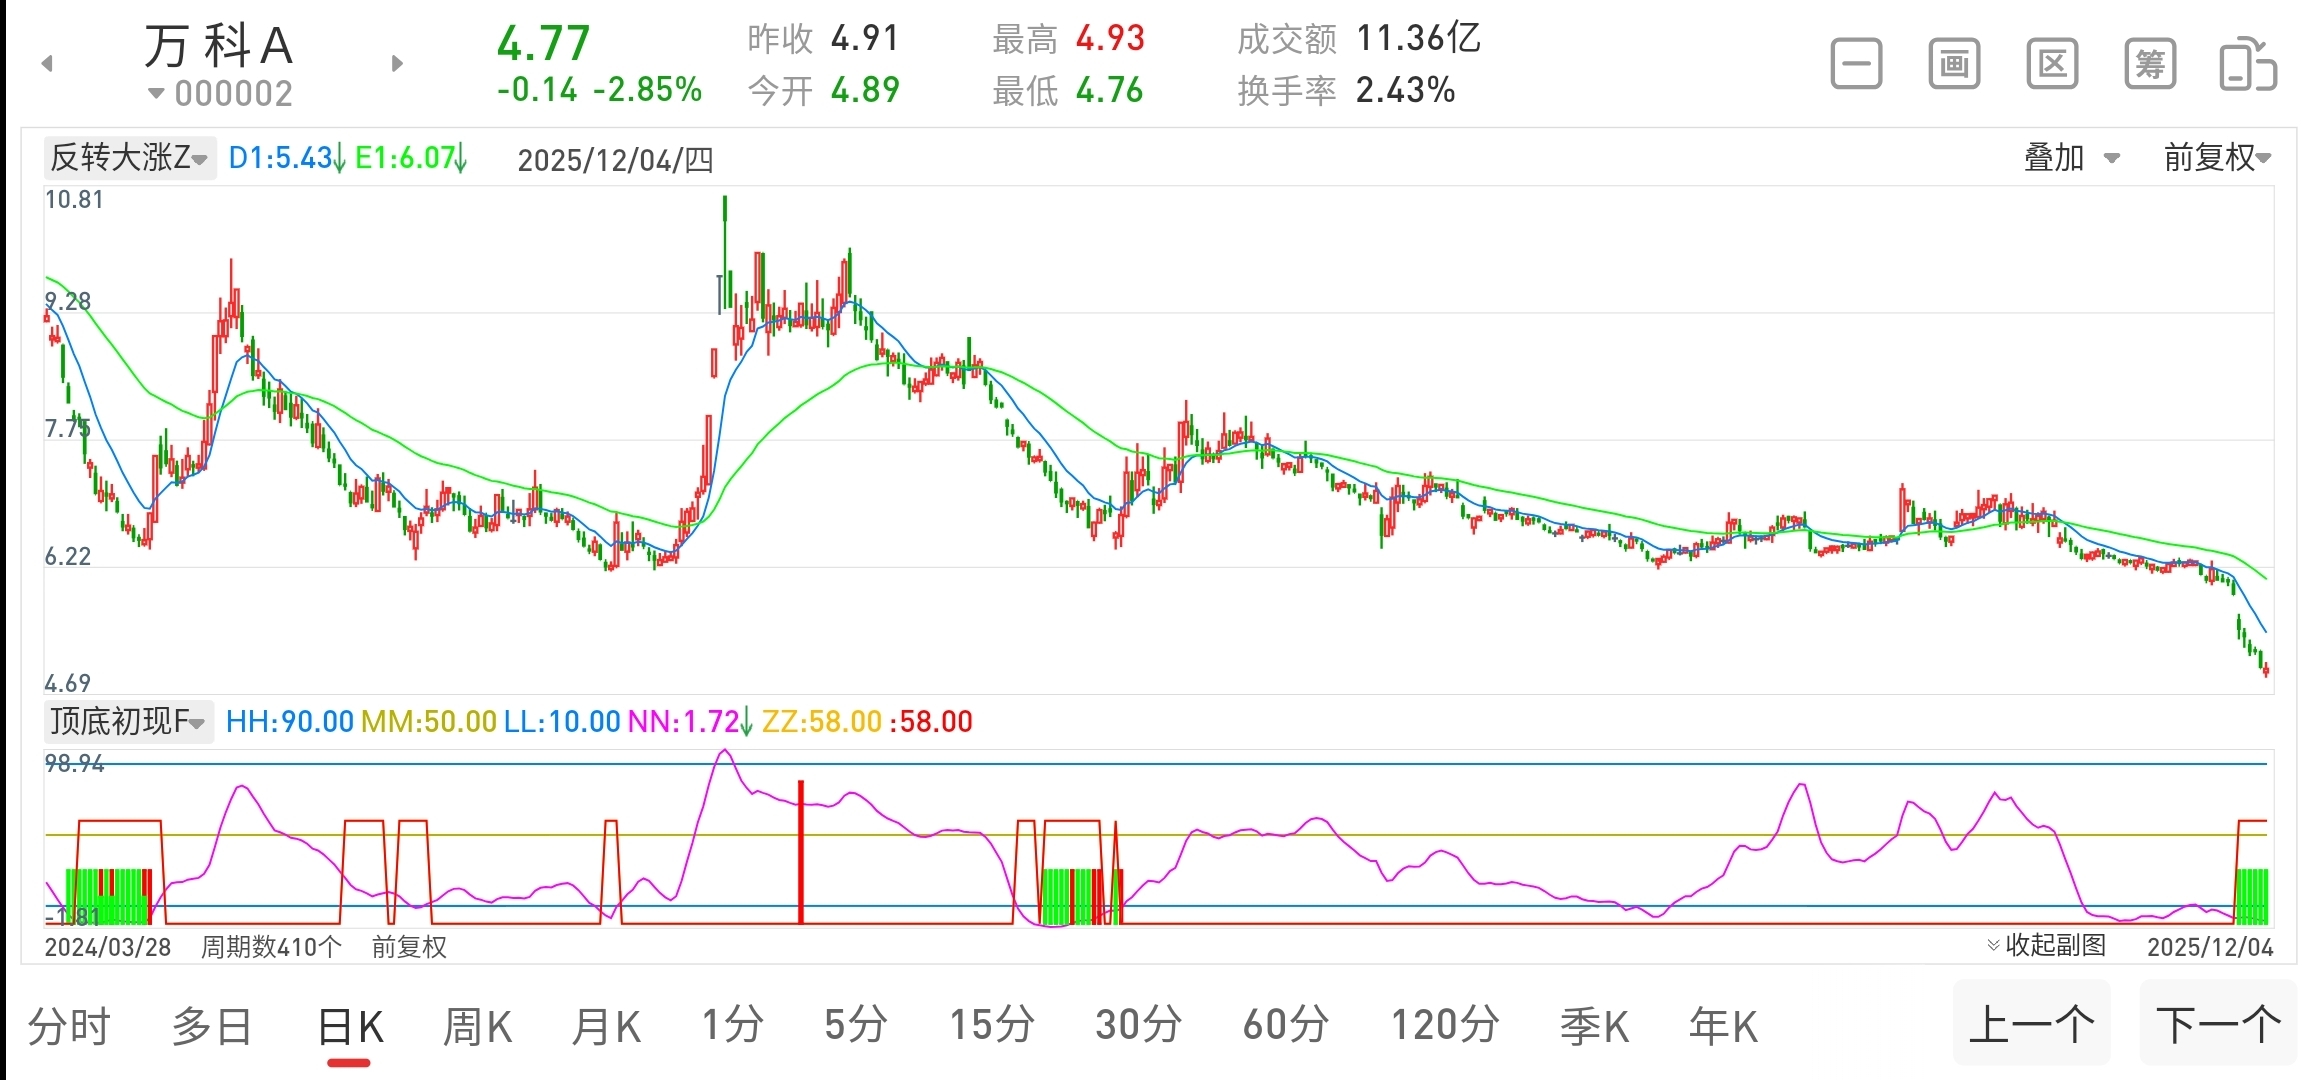
Task: Open the drawing tool (画) icon
Action: pos(1954,65)
